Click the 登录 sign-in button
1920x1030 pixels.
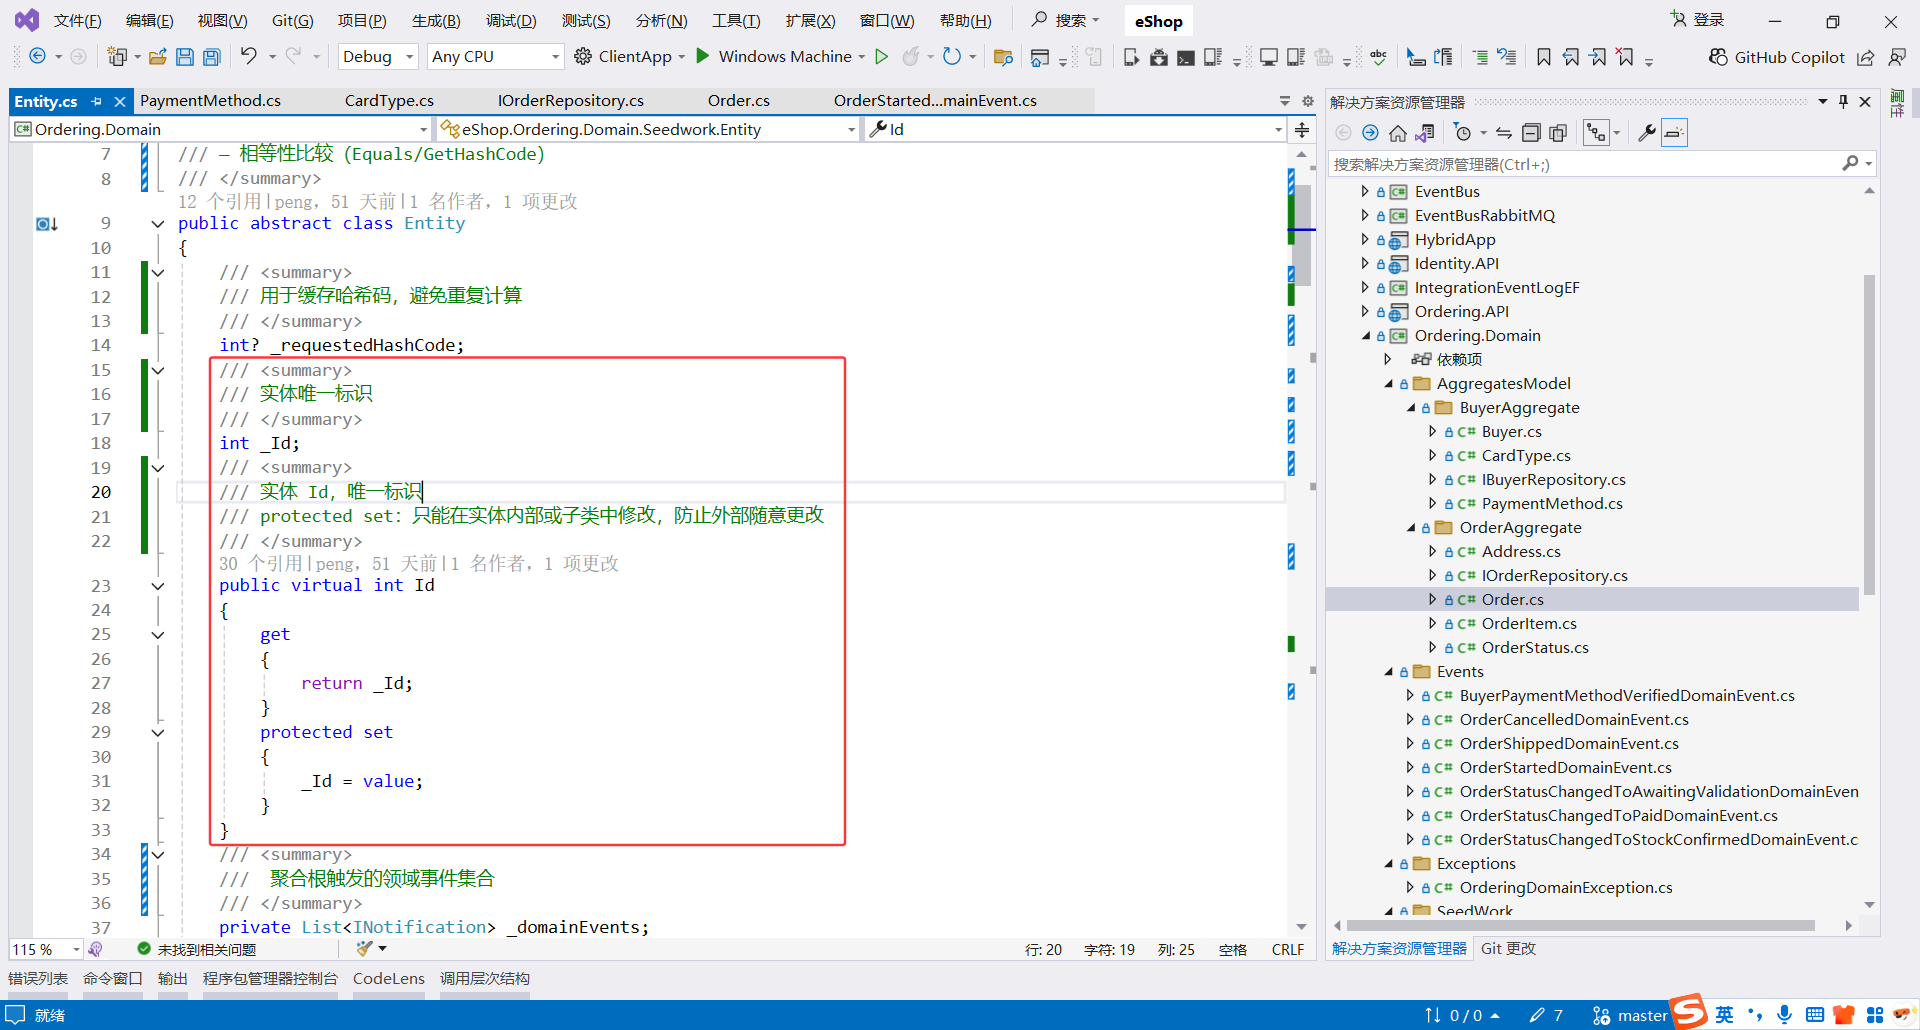pos(1706,19)
